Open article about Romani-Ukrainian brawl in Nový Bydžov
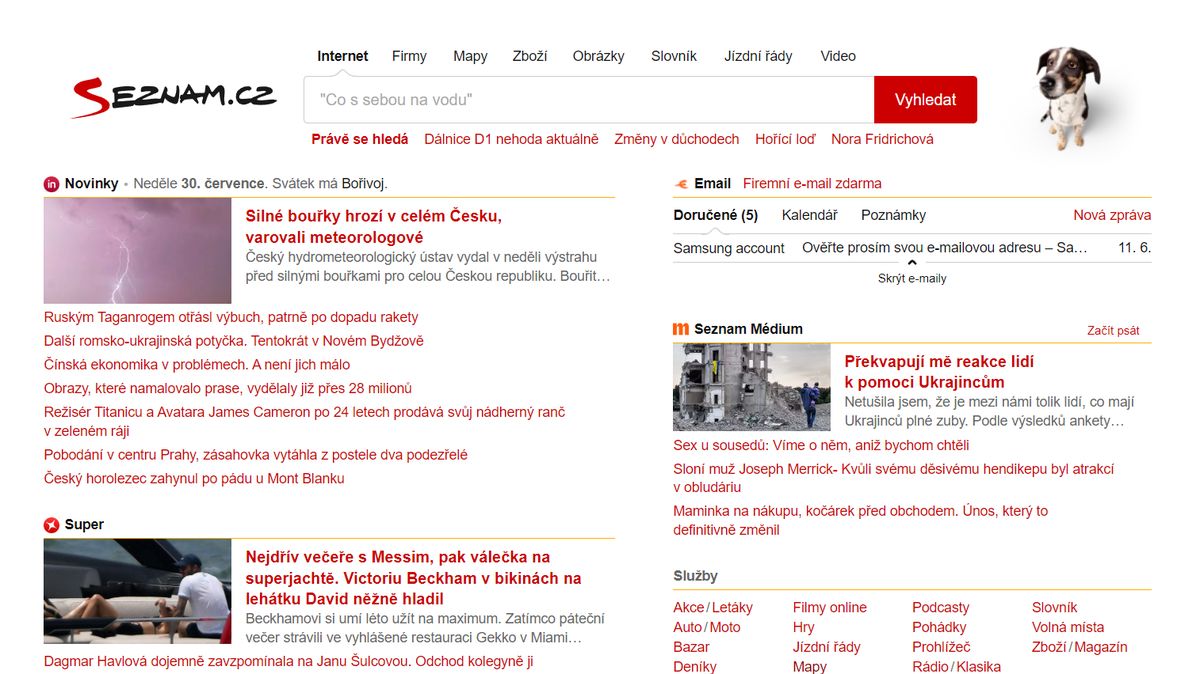Screen dimensions: 1200x674 tap(234, 341)
